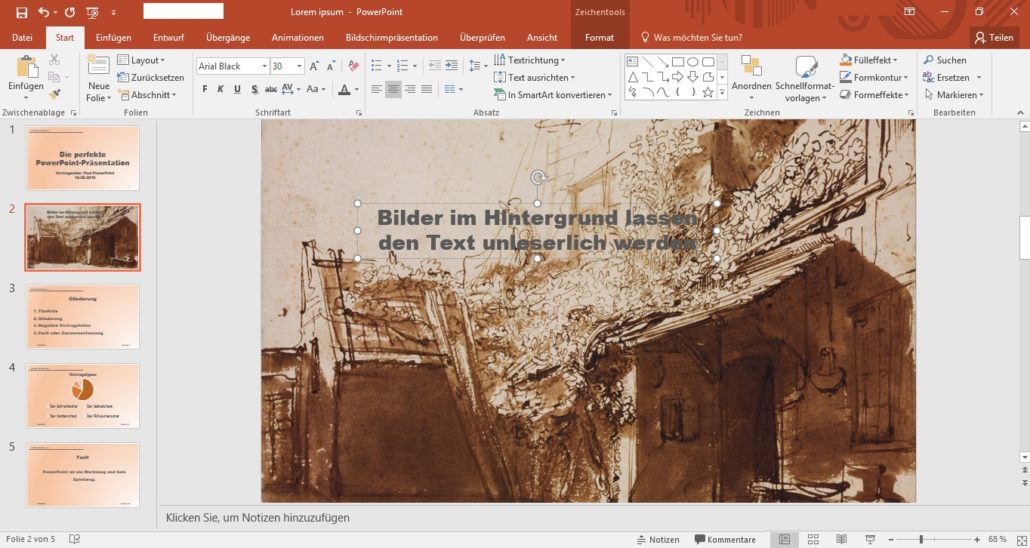The height and width of the screenshot is (548, 1030).
Task: Switch to the Einfügen tab
Action: tap(113, 37)
